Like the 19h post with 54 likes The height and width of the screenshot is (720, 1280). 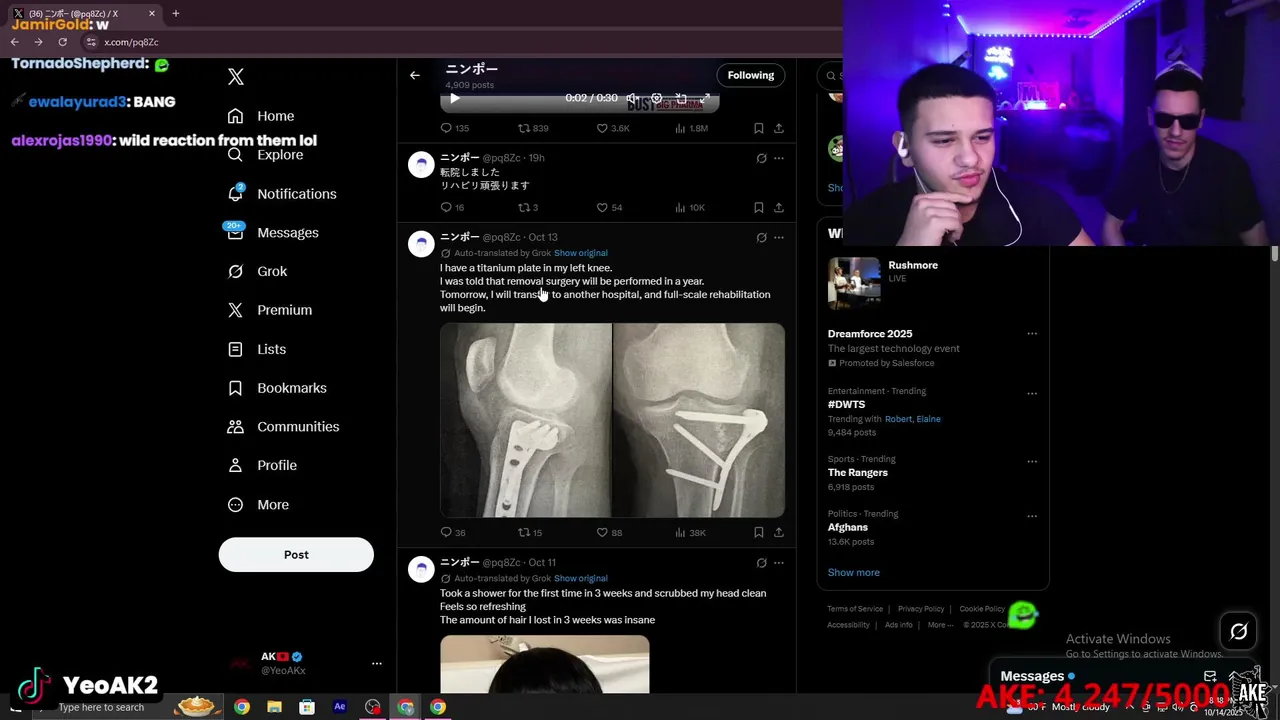[609, 207]
